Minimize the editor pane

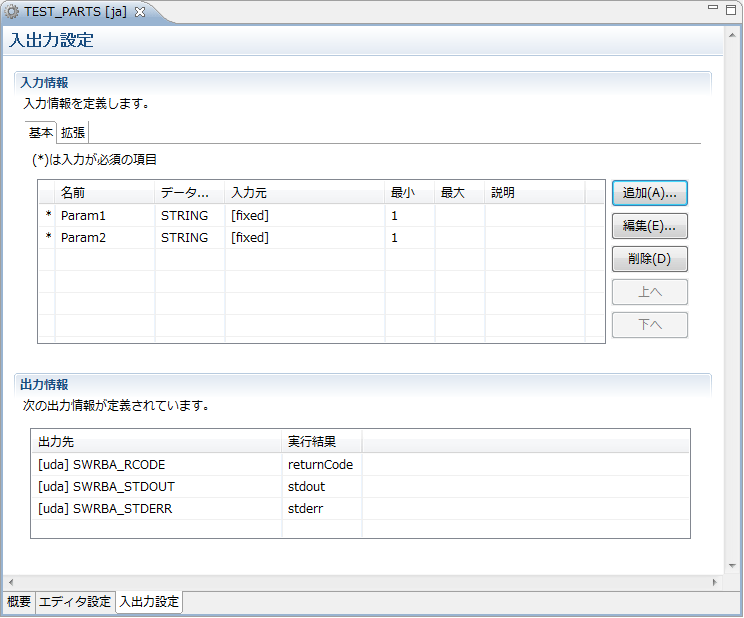pos(713,8)
